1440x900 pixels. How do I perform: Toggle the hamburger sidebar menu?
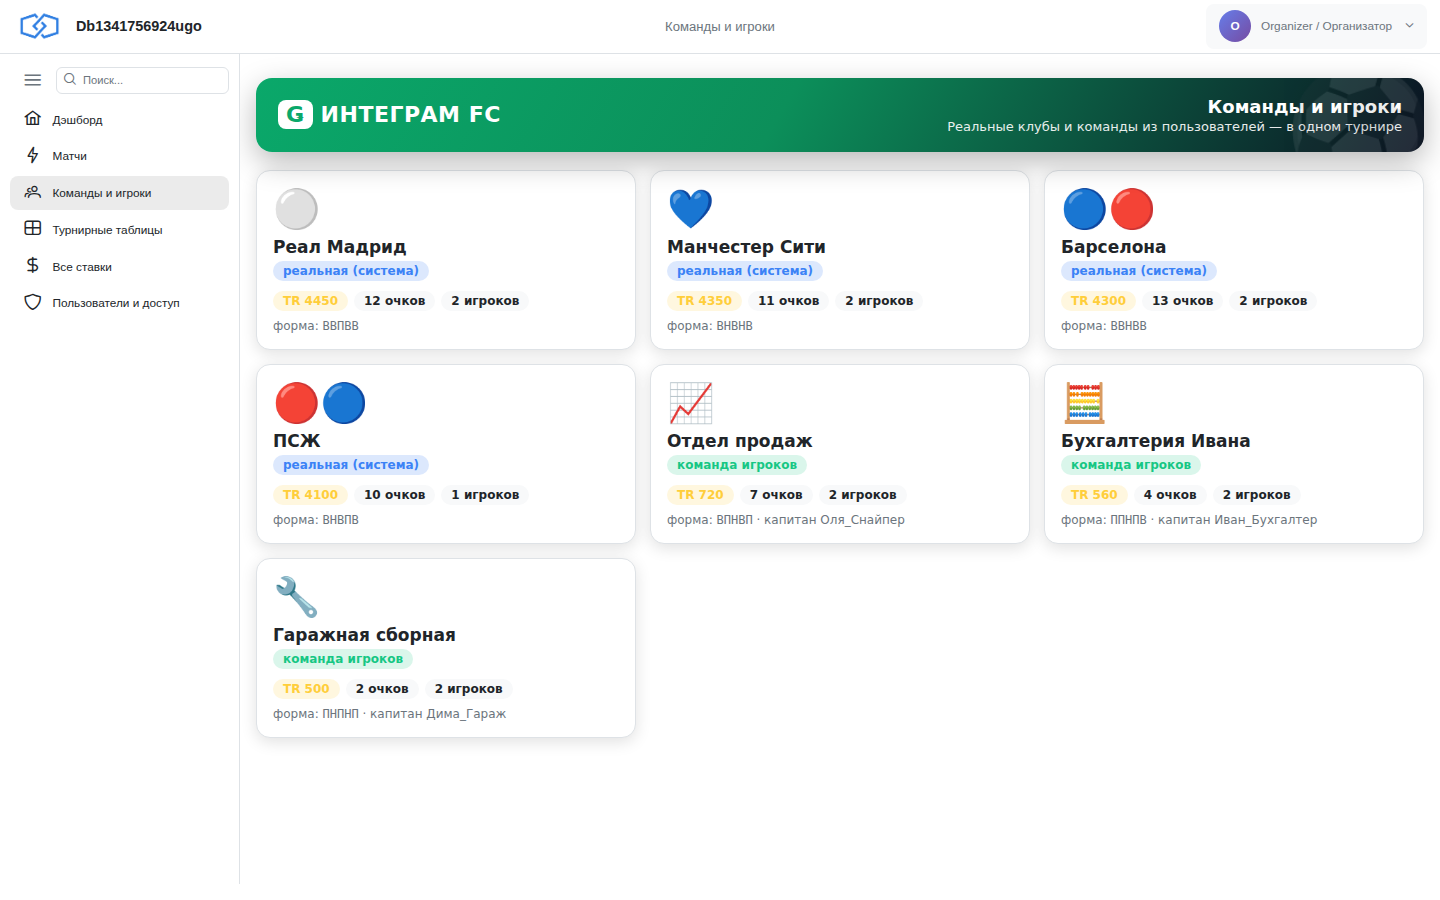(33, 80)
